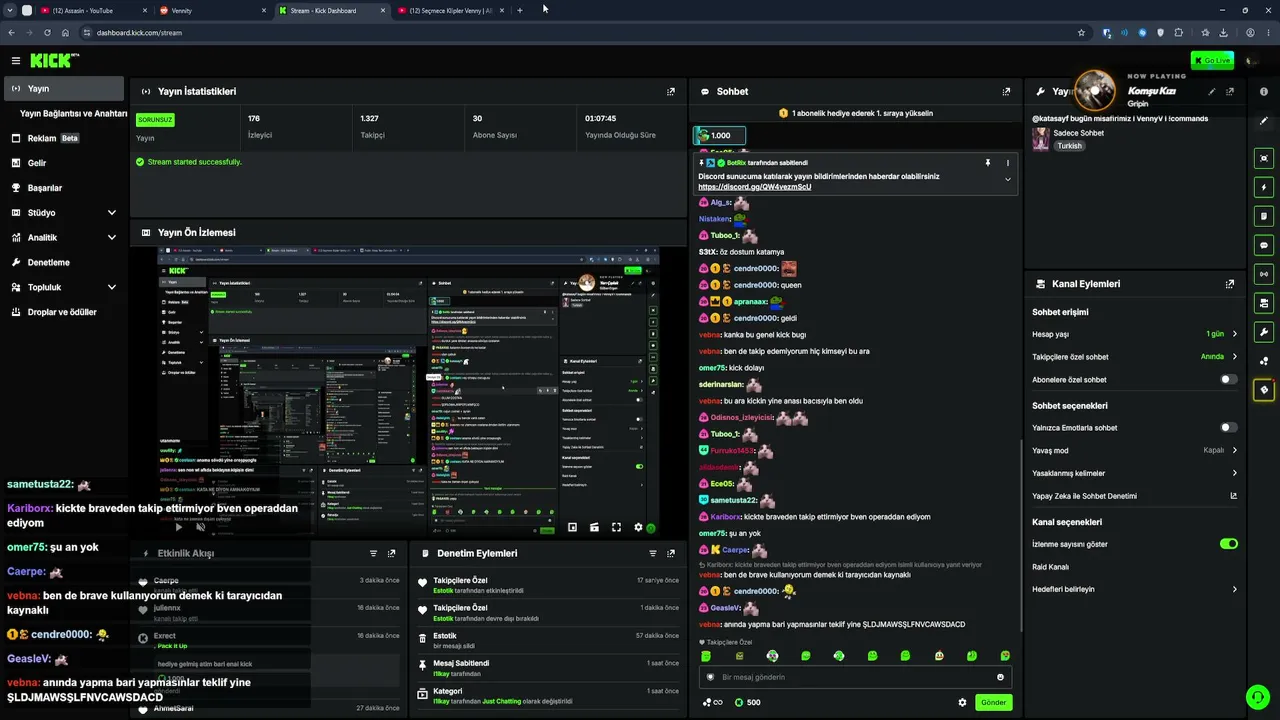Click the 1.000 gift leaderboard badge
Screen dimensions: 1280x720
pyautogui.click(x=720, y=136)
